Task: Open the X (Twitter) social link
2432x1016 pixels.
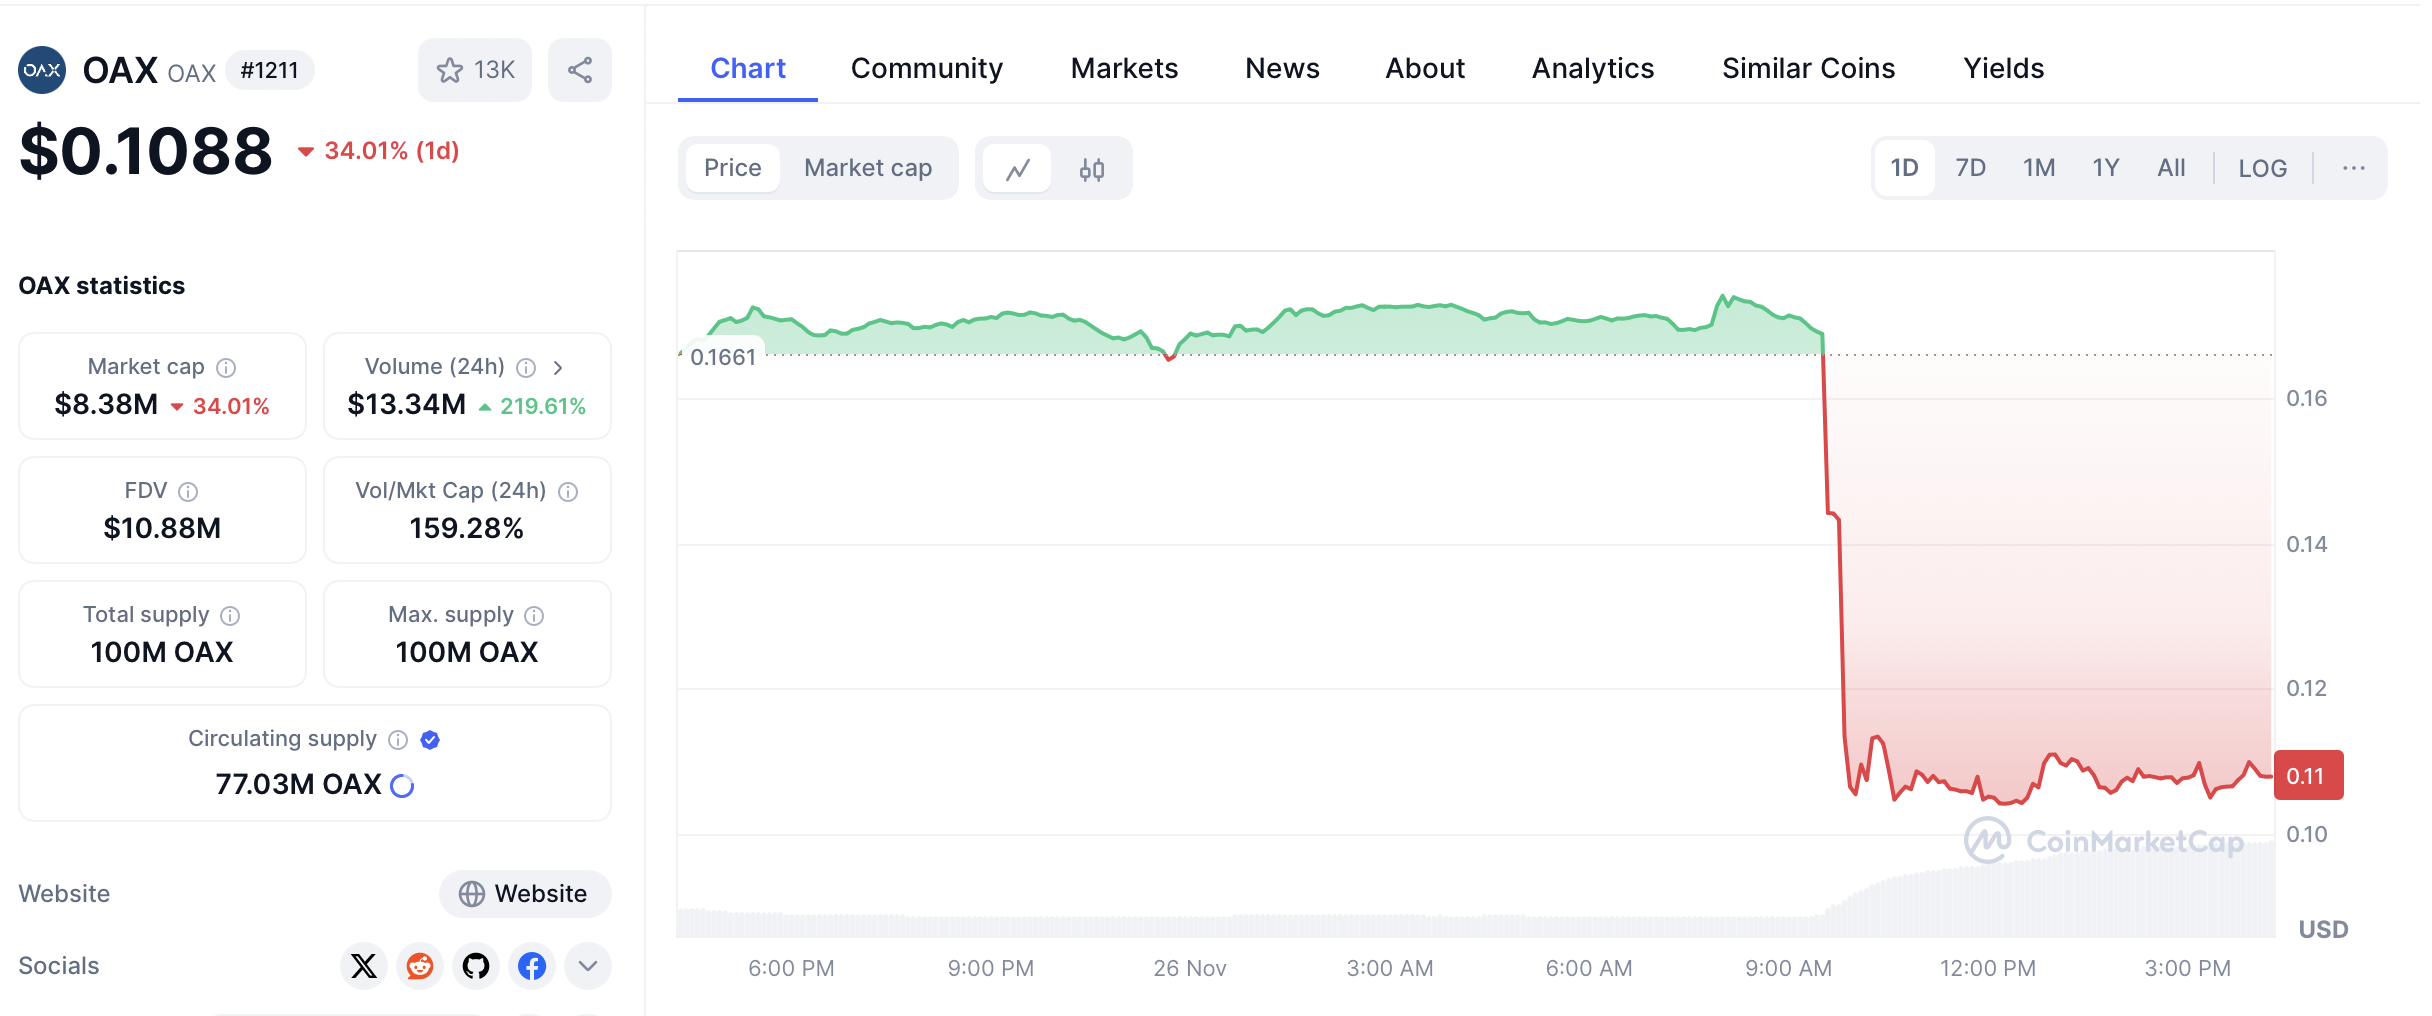Action: tap(364, 966)
